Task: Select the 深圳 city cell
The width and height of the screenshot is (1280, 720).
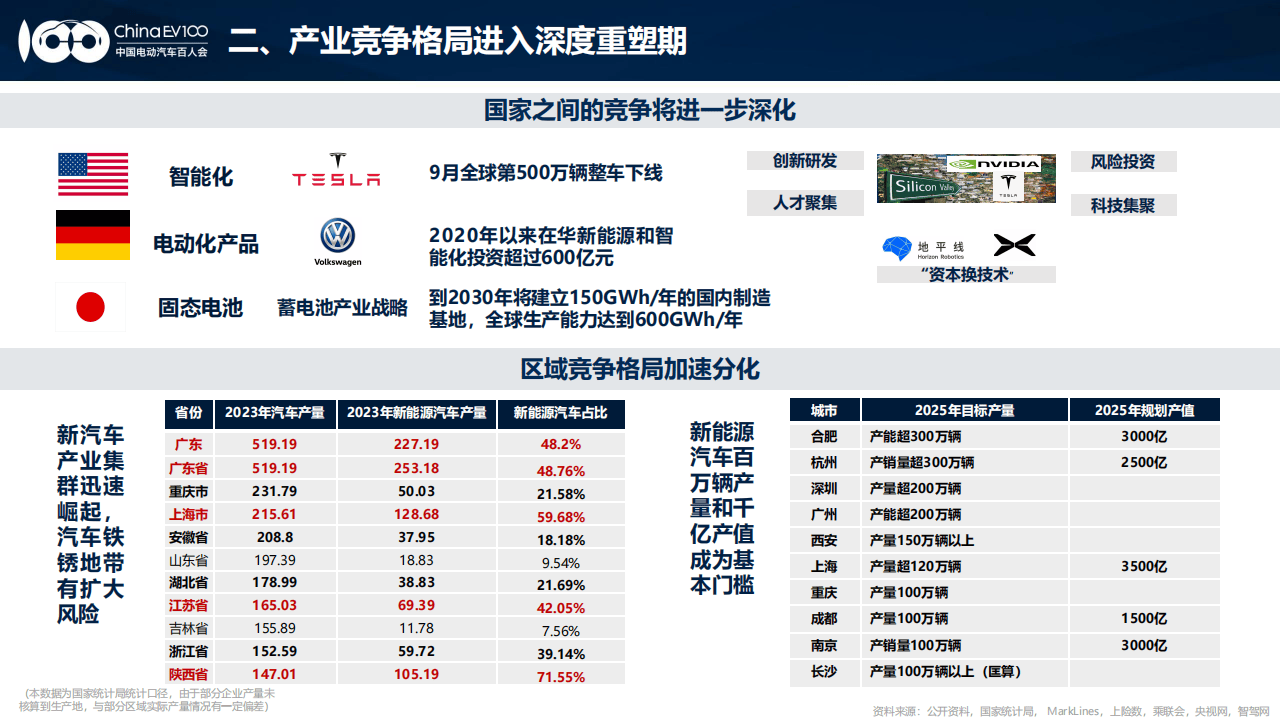Action: click(824, 488)
